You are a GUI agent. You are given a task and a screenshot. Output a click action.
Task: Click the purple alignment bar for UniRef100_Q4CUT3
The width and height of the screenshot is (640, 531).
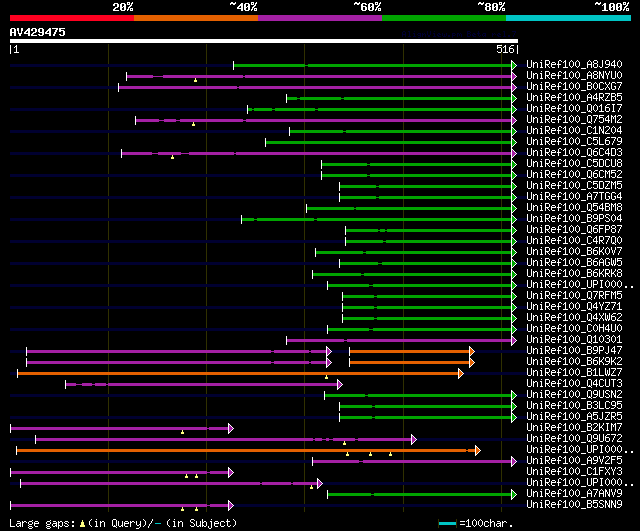tap(201, 384)
